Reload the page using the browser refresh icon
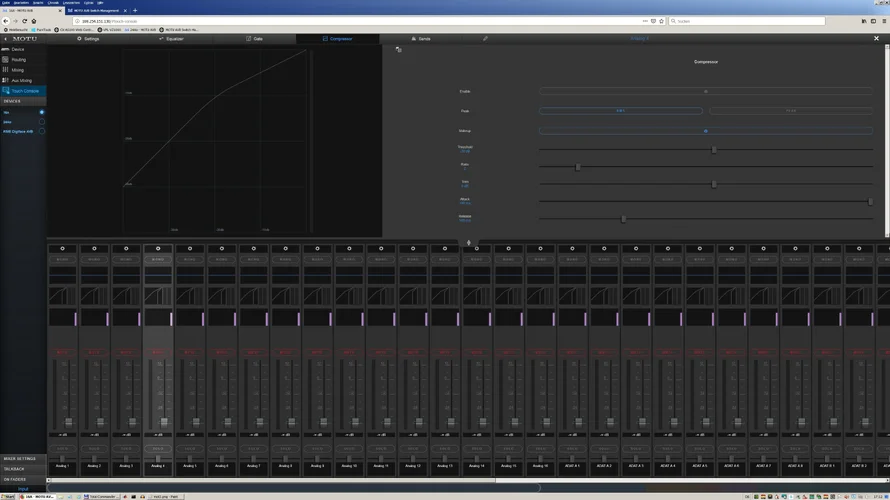 [24, 21]
